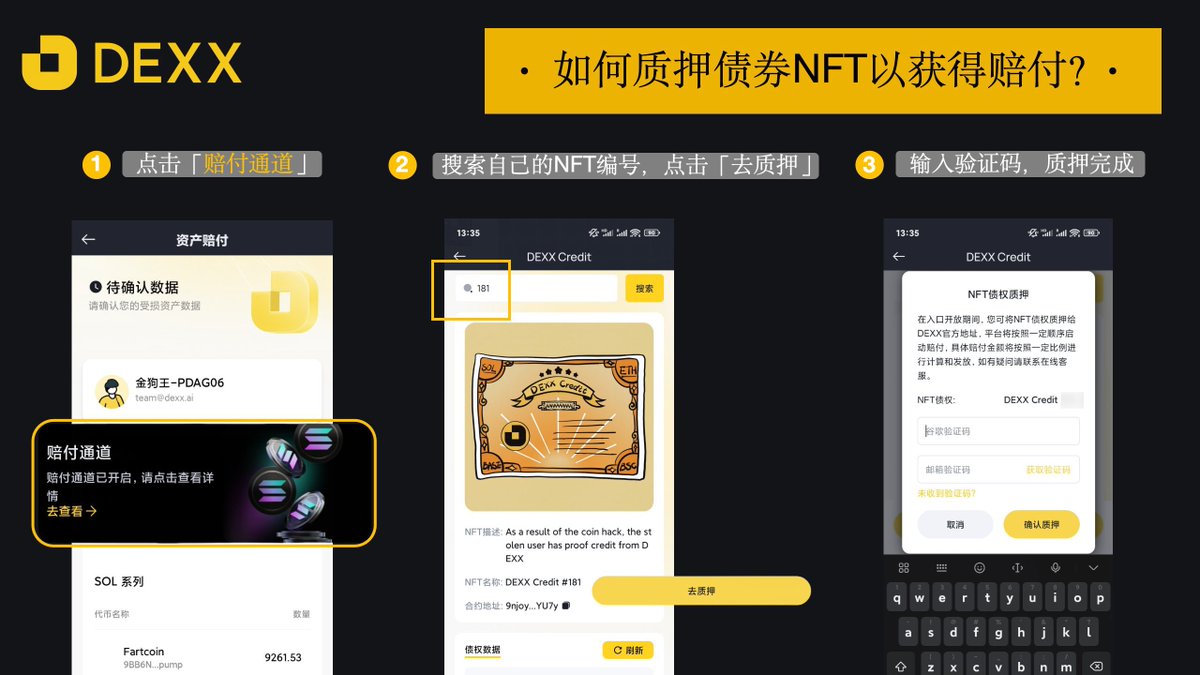
Task: Tap the w key
Action: [920, 598]
